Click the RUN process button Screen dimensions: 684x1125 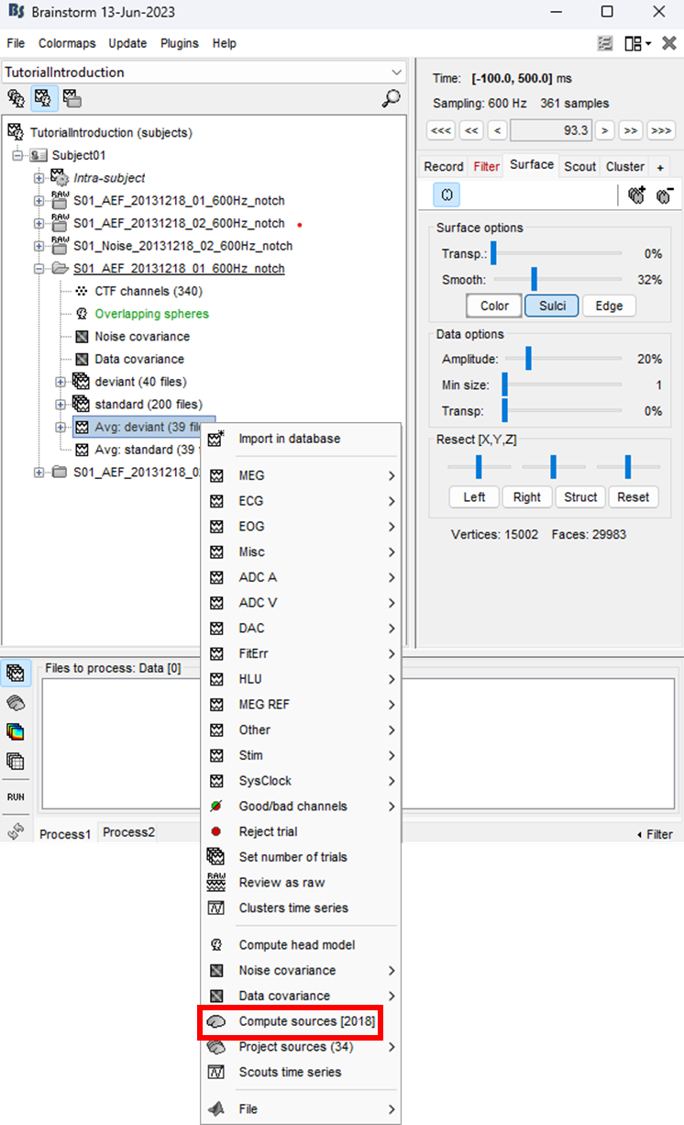coord(15,797)
